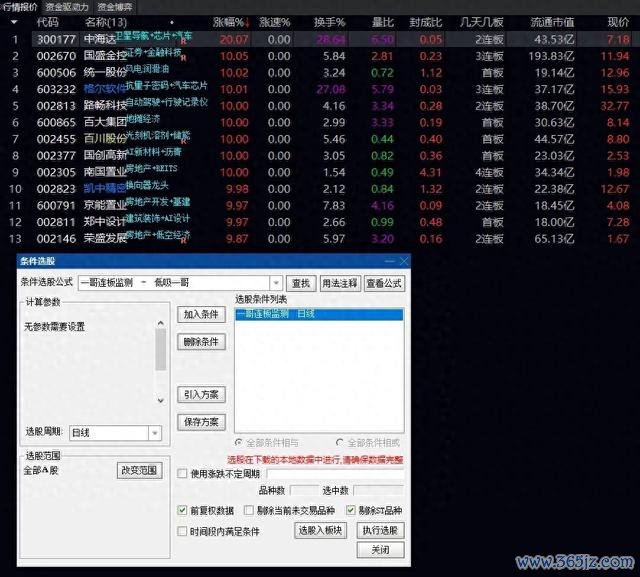Toggle the 前复权数据 checkbox
640x577 pixels.
coord(182,510)
